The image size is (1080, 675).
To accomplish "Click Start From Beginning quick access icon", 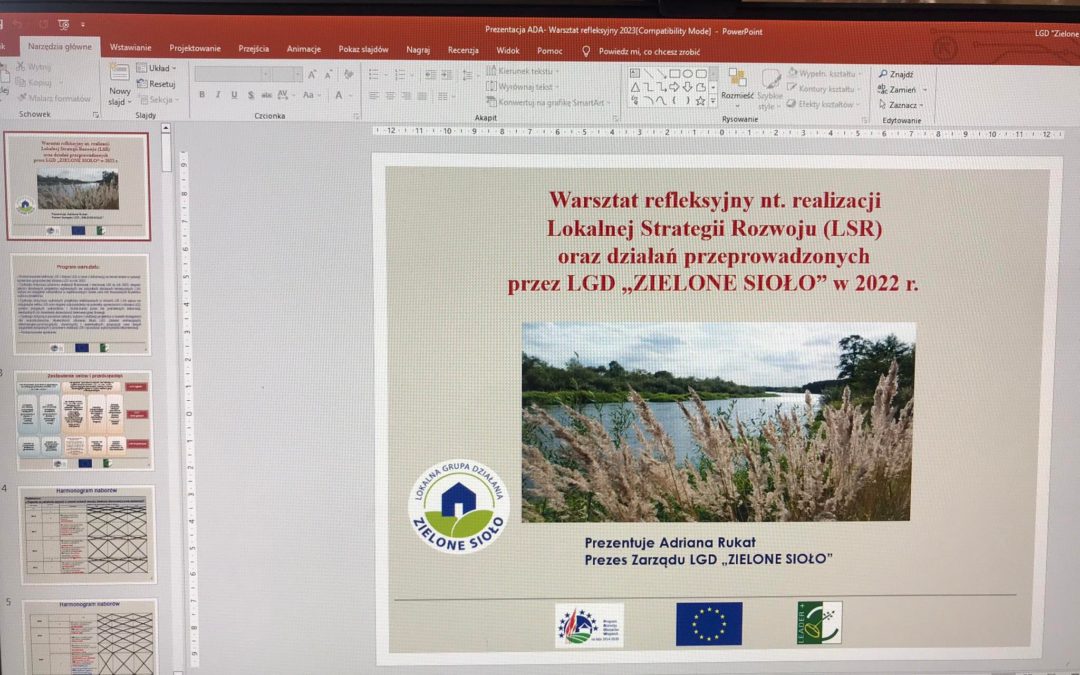I will [64, 23].
